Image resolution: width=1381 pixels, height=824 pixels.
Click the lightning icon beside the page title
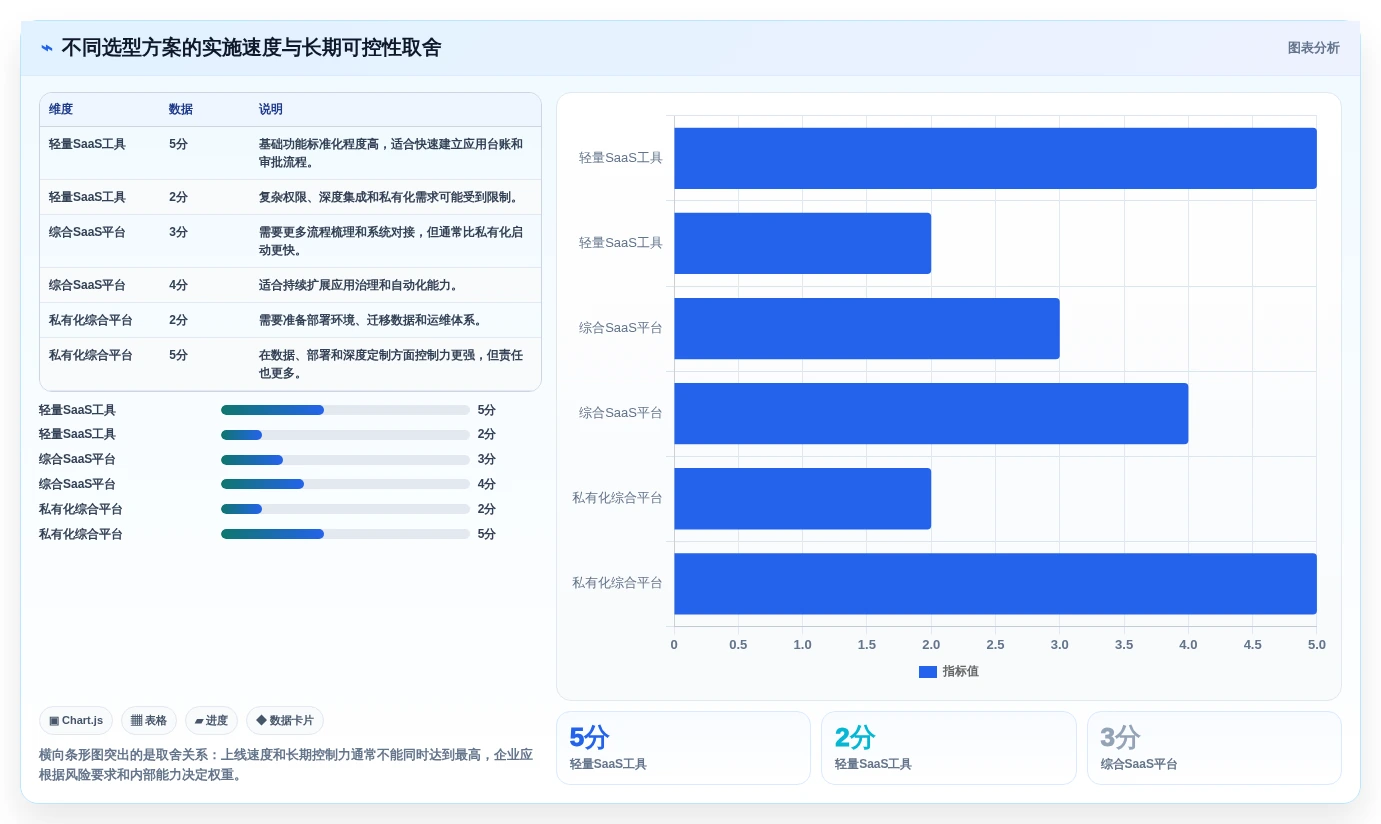click(47, 48)
